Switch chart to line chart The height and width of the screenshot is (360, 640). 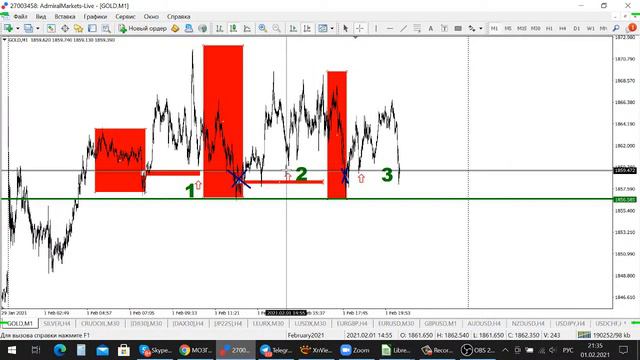tap(247, 28)
